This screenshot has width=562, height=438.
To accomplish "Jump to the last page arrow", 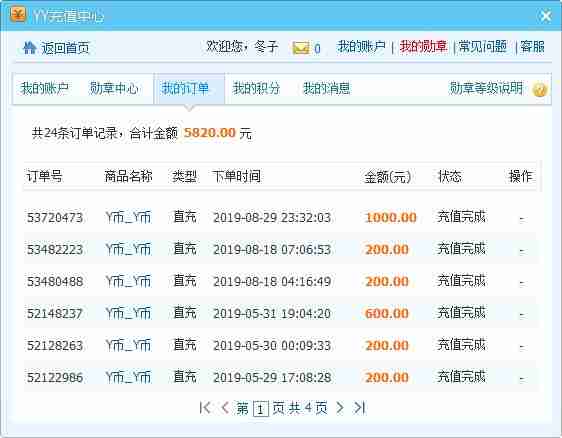I will tap(359, 408).
